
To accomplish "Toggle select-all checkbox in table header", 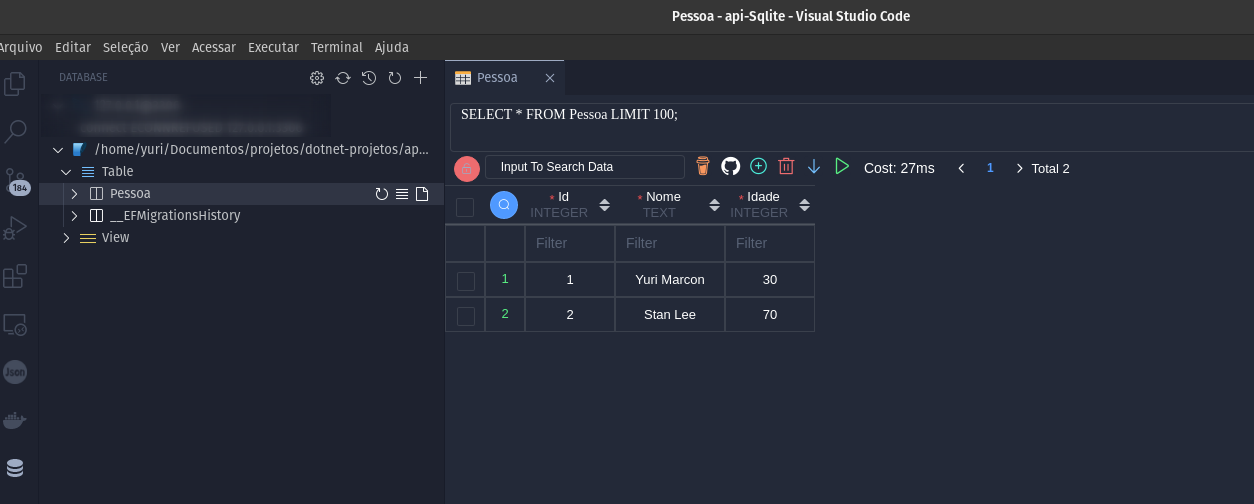I will pos(465,207).
